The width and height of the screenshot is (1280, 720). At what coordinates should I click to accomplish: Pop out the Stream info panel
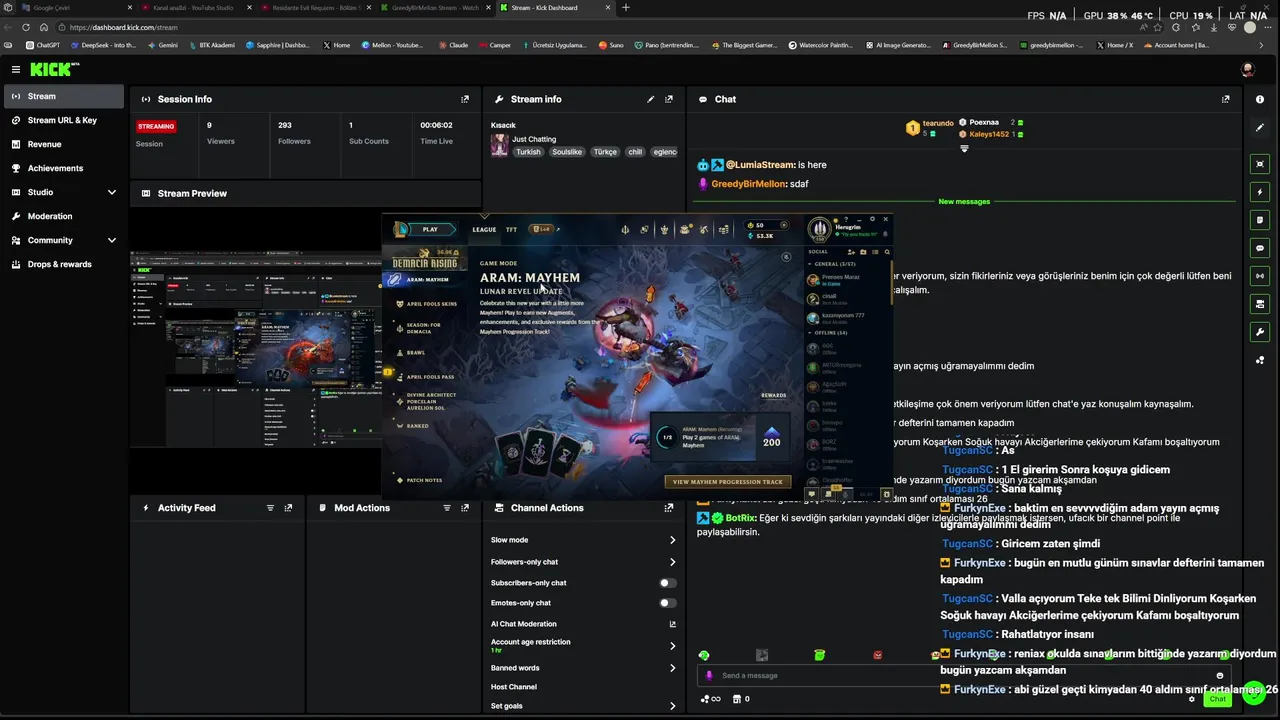[669, 99]
